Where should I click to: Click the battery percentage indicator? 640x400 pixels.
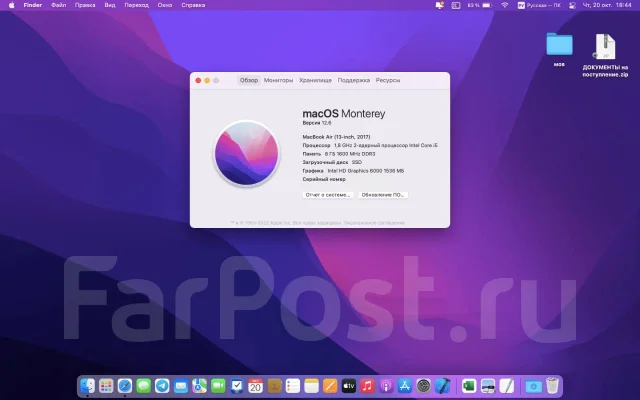[x=480, y=5]
